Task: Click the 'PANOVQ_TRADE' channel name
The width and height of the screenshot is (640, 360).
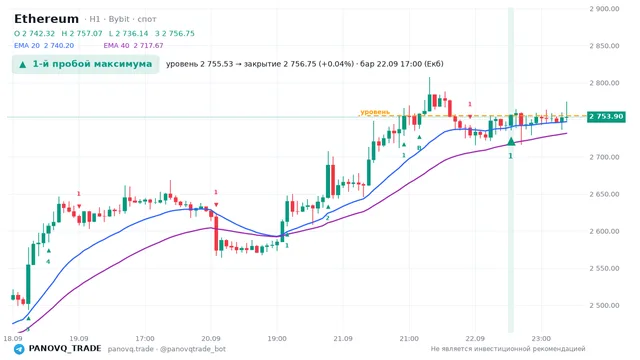Action: coord(65,349)
